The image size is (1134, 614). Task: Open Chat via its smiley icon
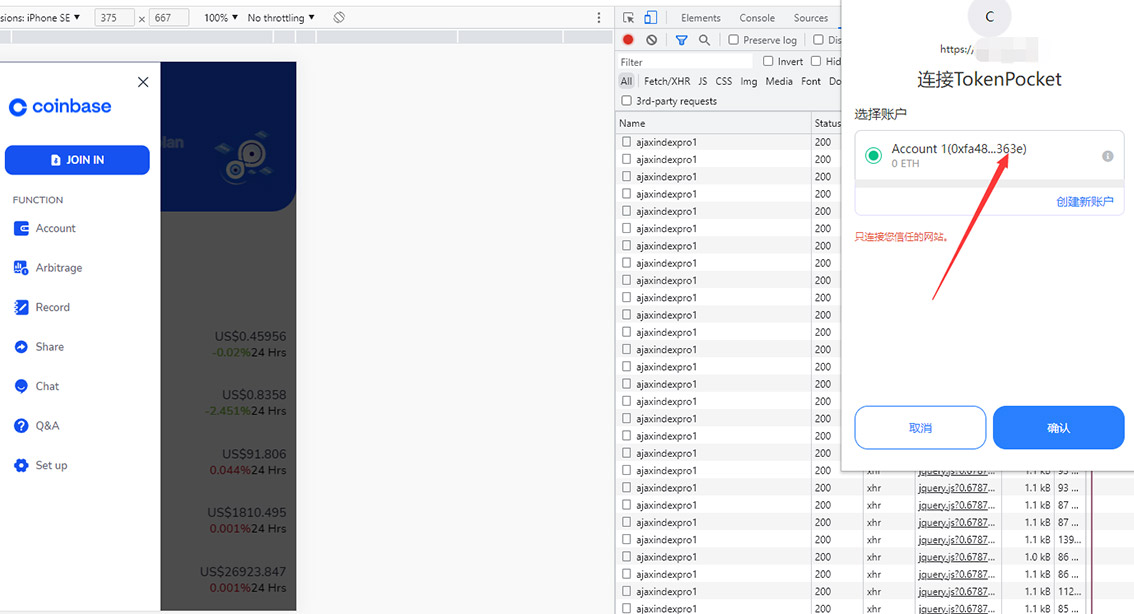point(21,386)
